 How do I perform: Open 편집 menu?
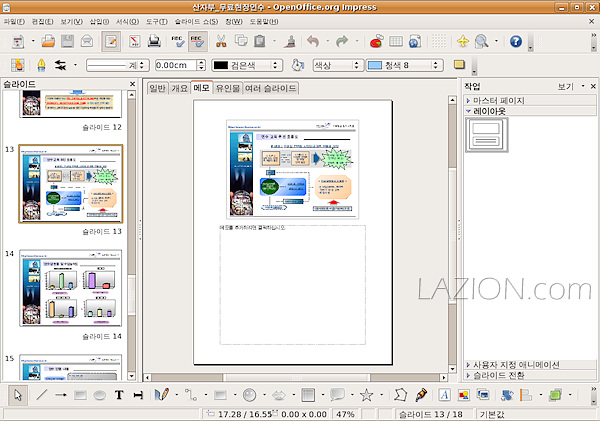42,22
